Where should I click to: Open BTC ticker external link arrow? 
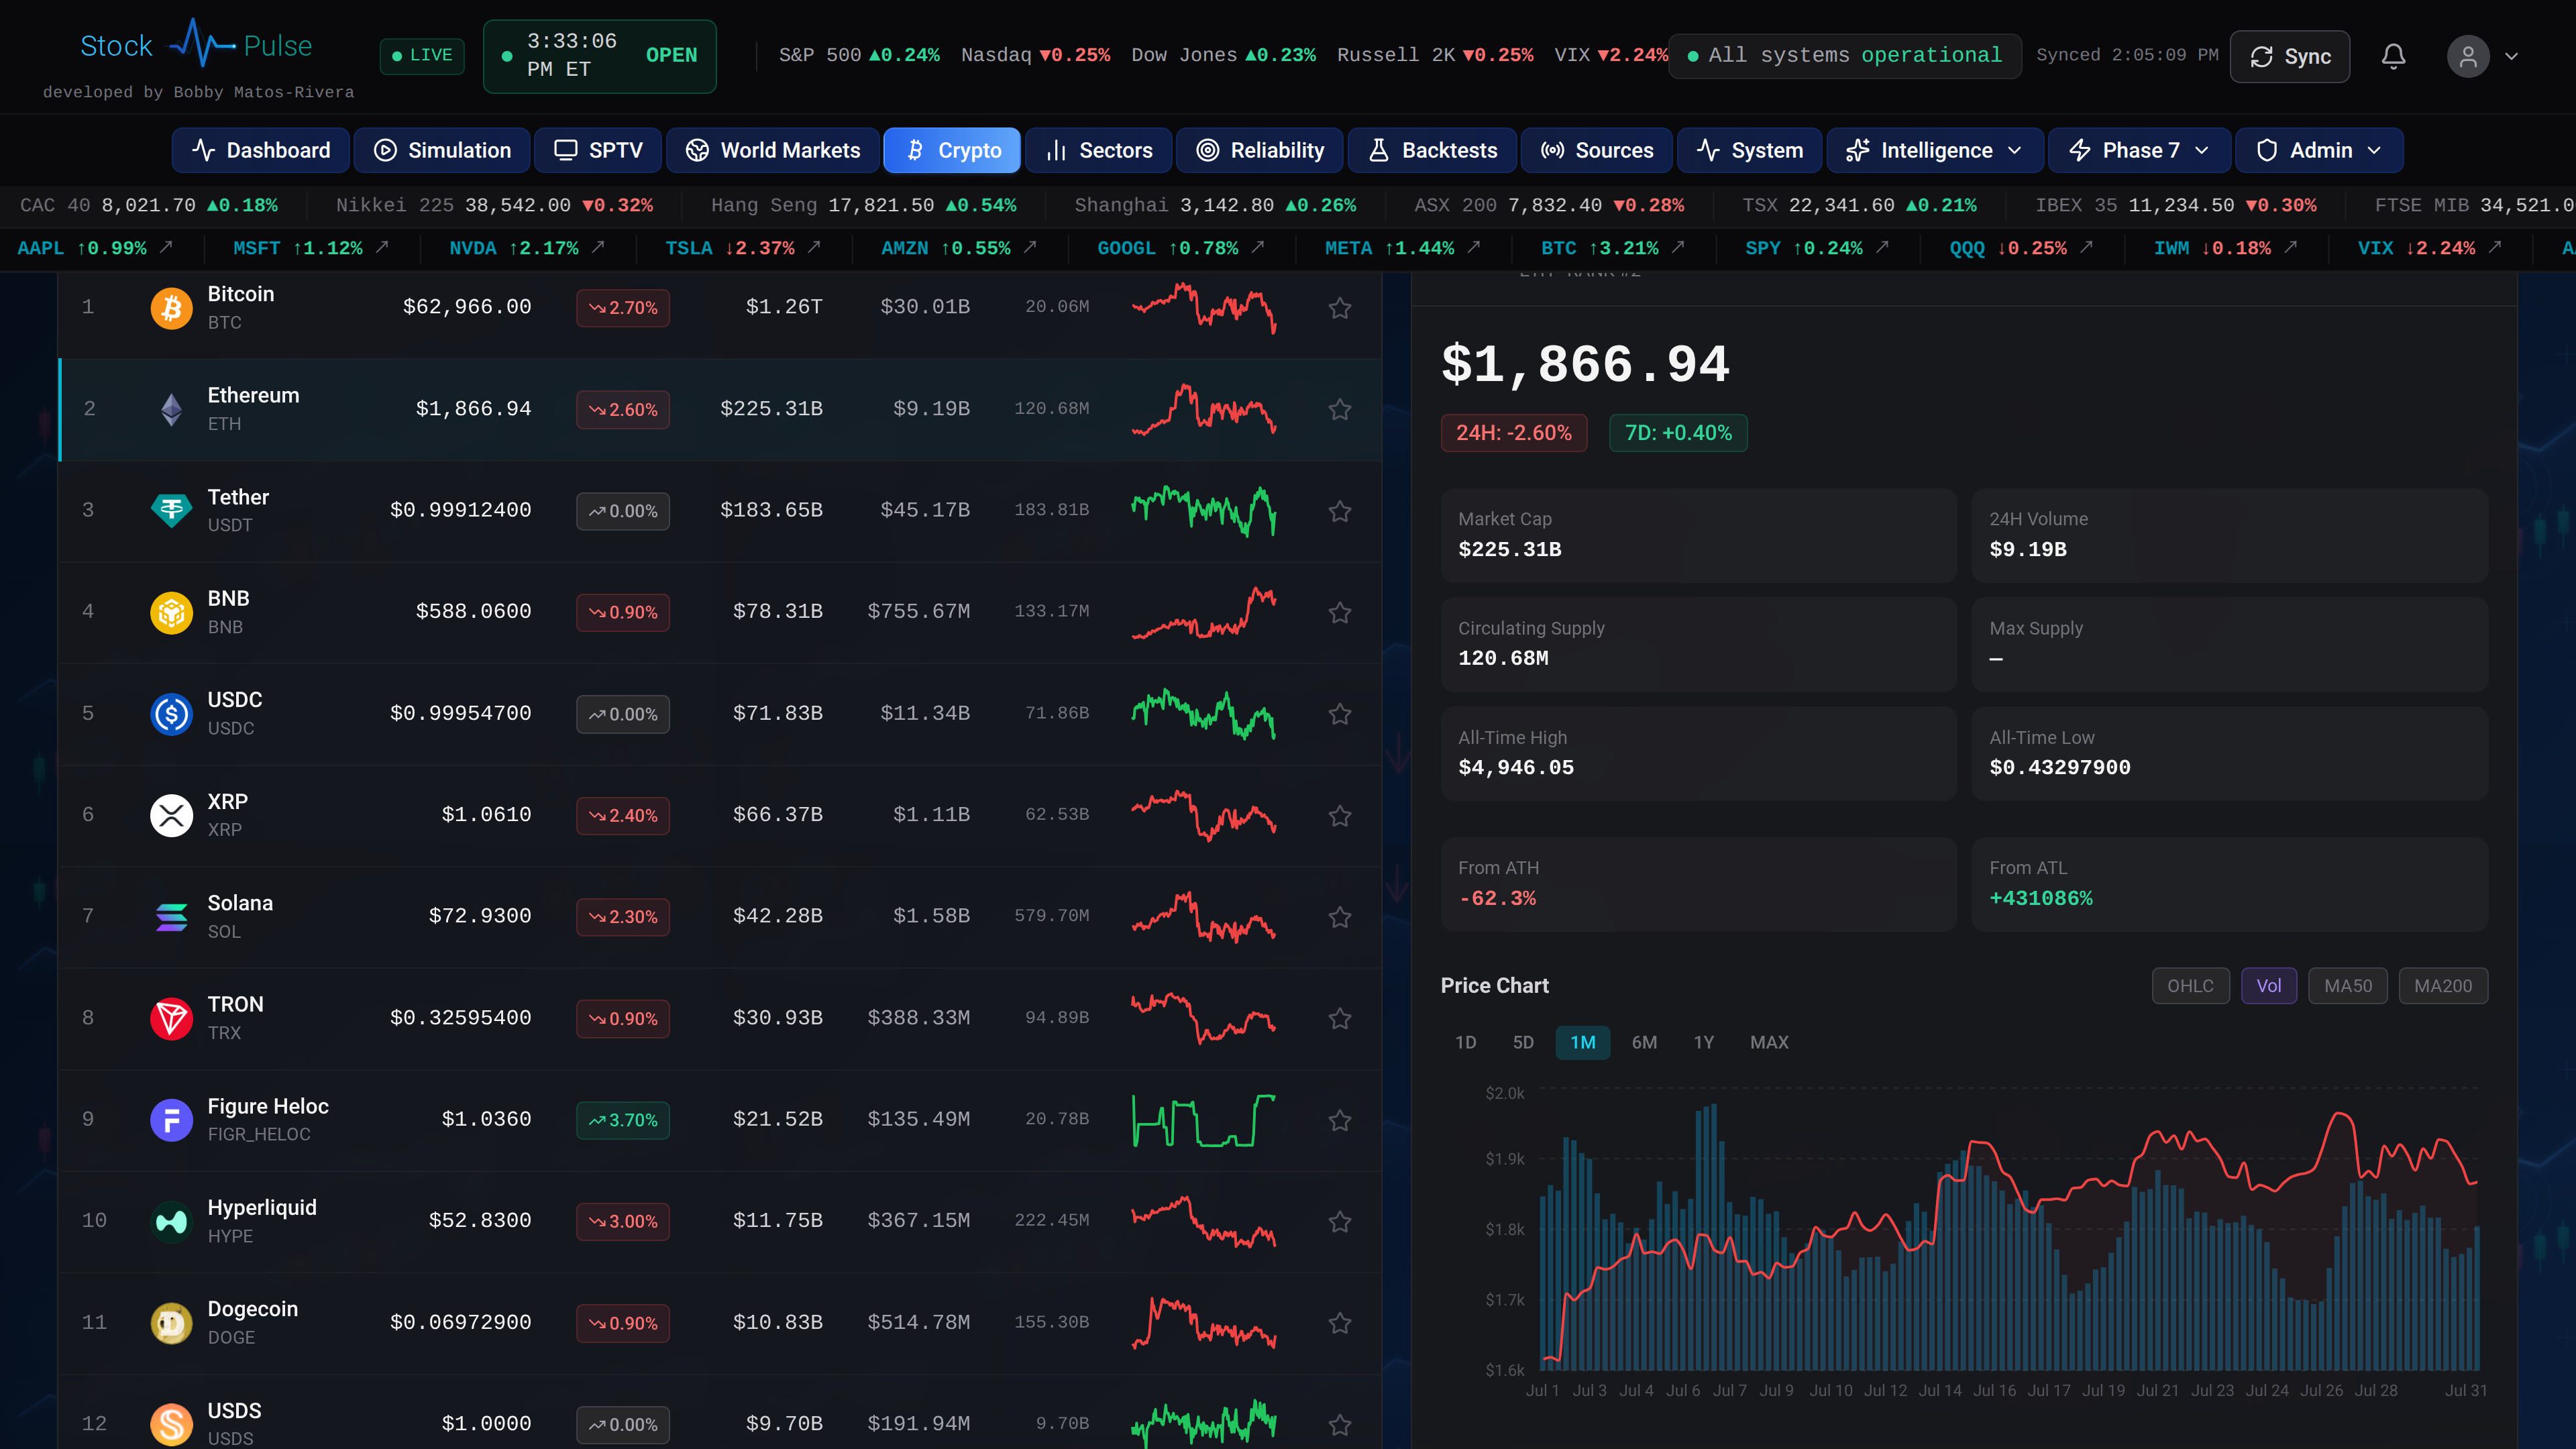tap(1678, 247)
